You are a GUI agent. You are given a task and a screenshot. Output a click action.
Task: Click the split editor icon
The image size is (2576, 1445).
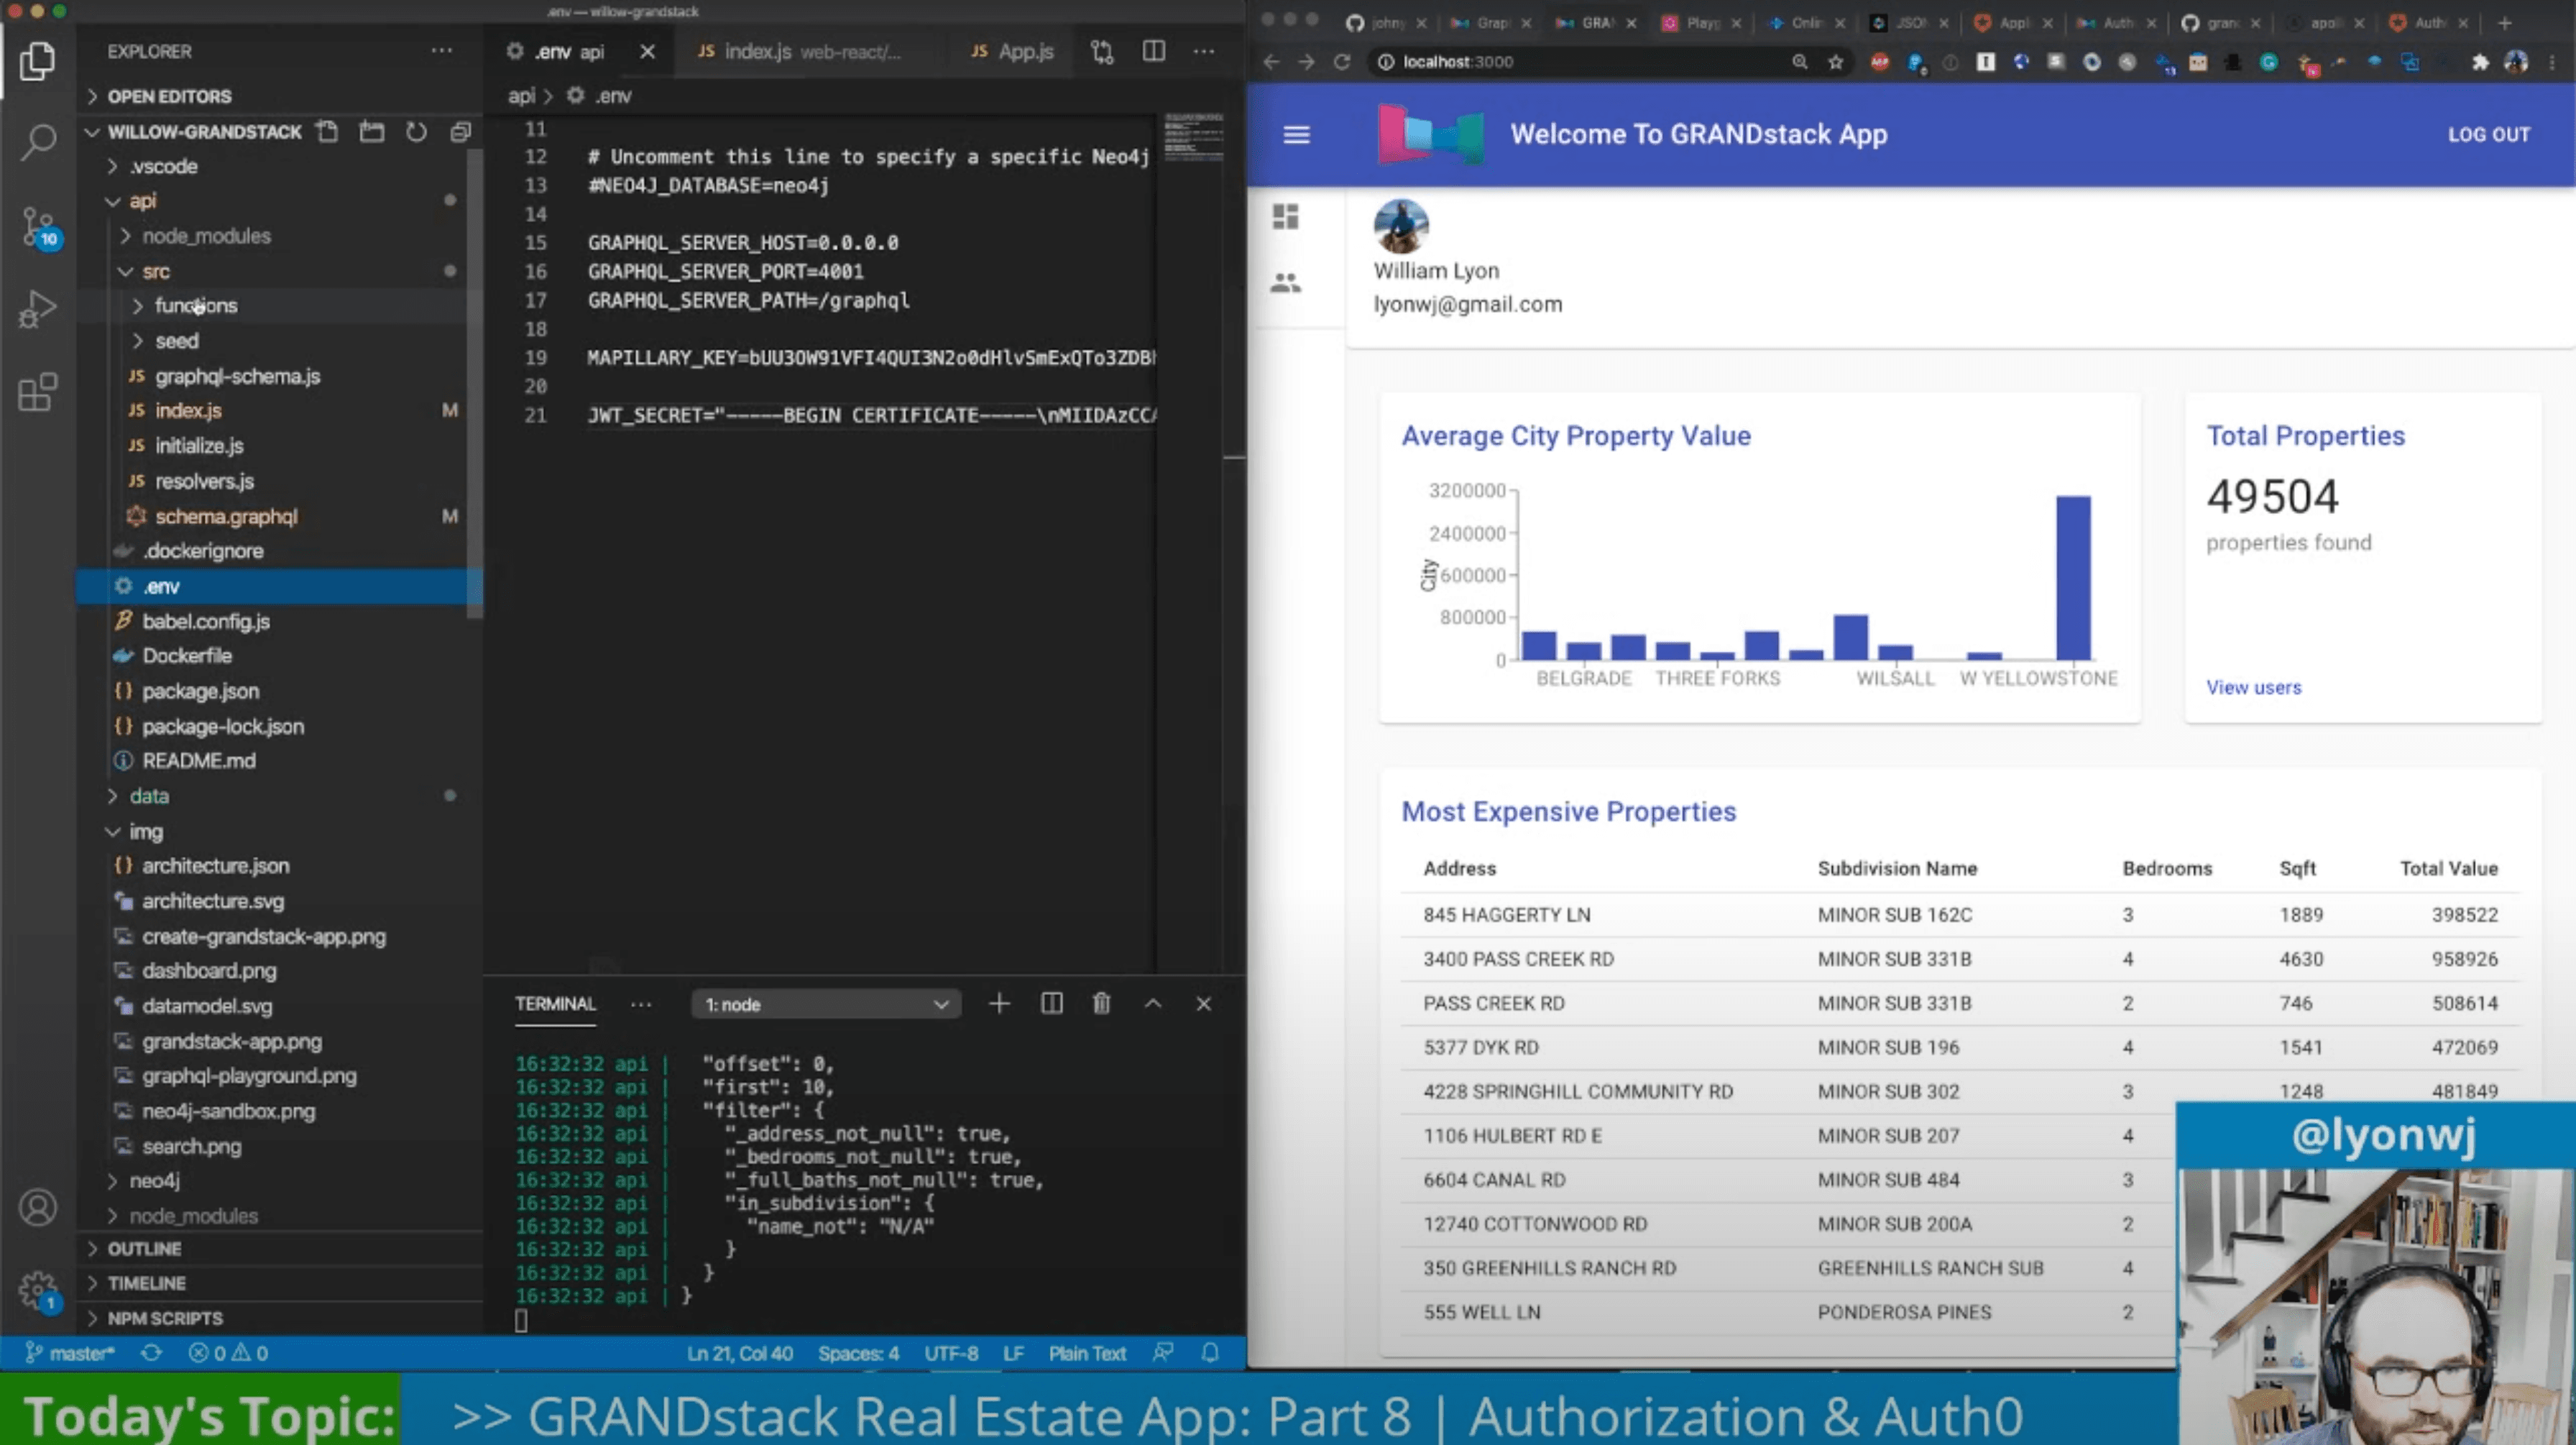[x=1153, y=51]
